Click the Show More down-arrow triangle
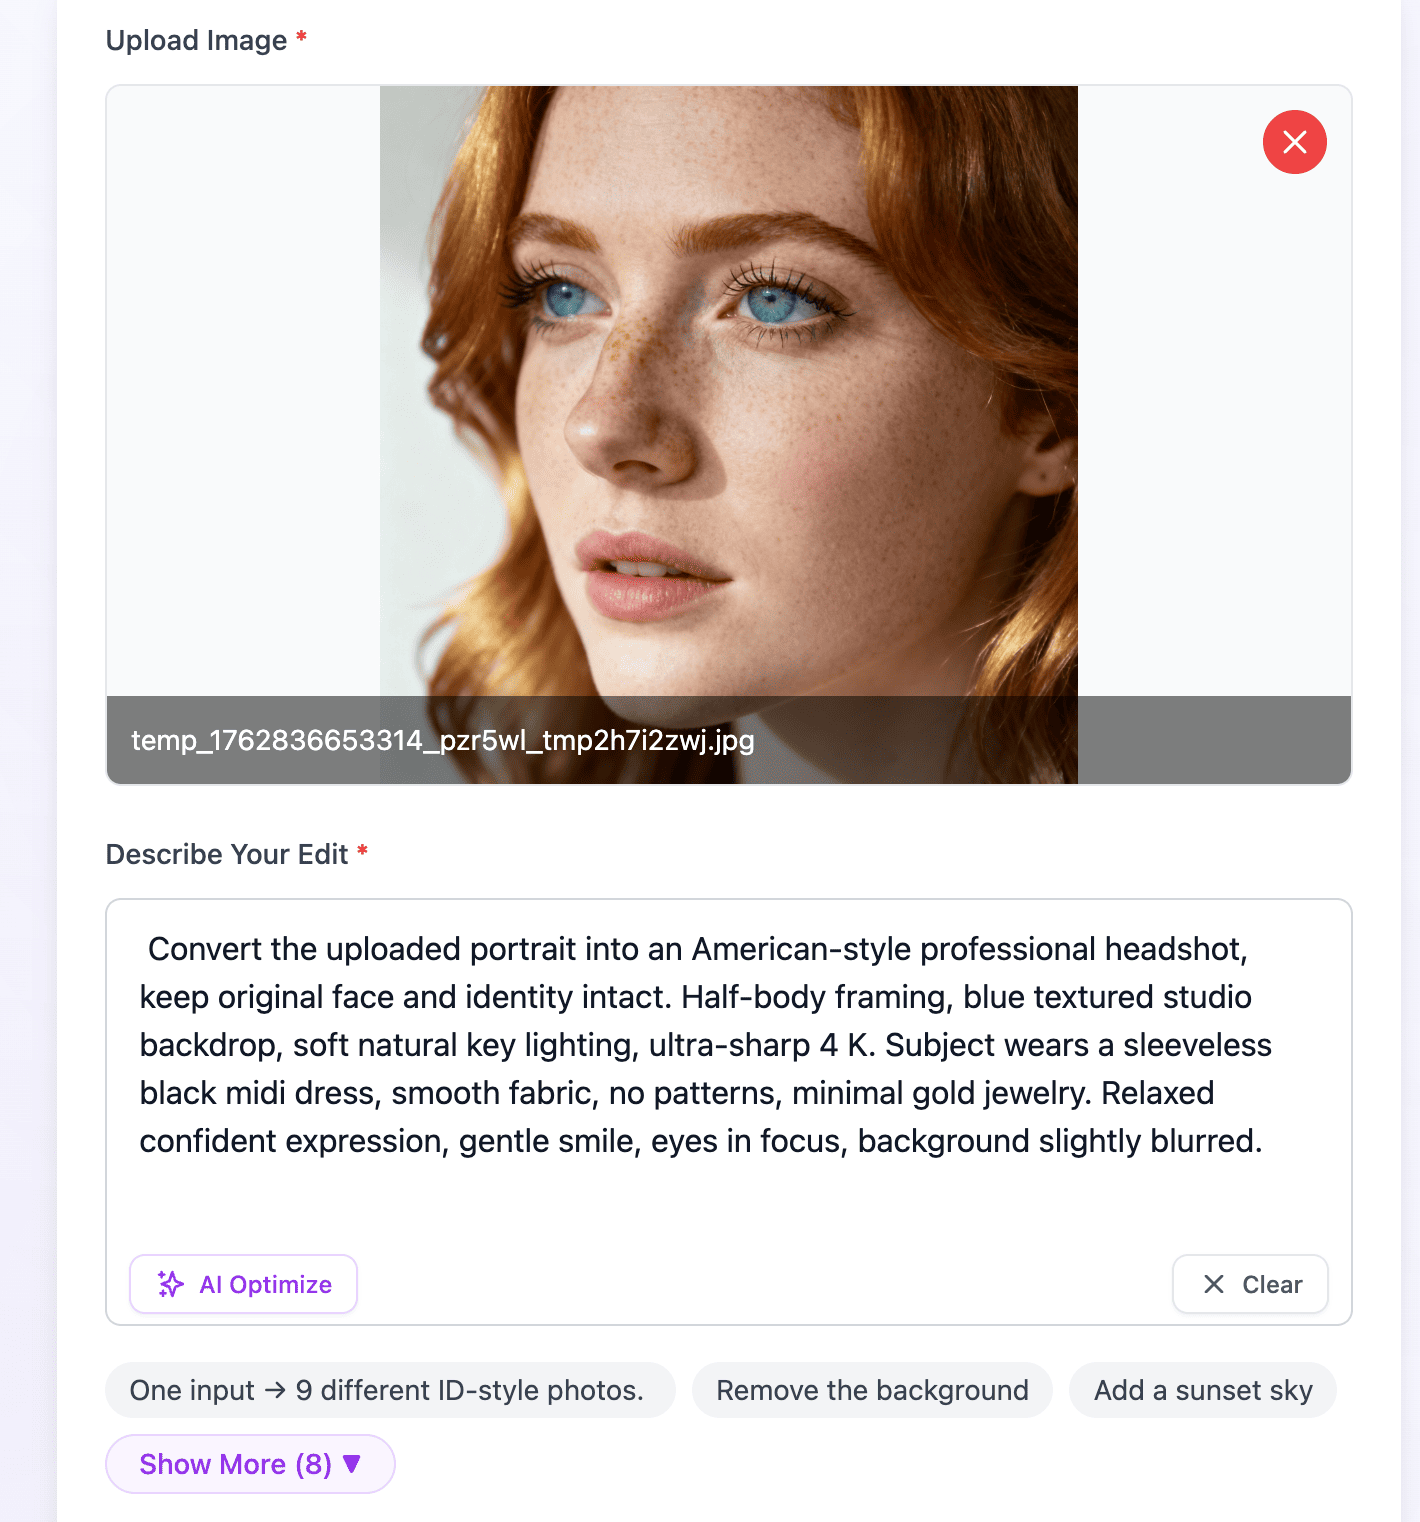The width and height of the screenshot is (1420, 1522). tap(351, 1464)
